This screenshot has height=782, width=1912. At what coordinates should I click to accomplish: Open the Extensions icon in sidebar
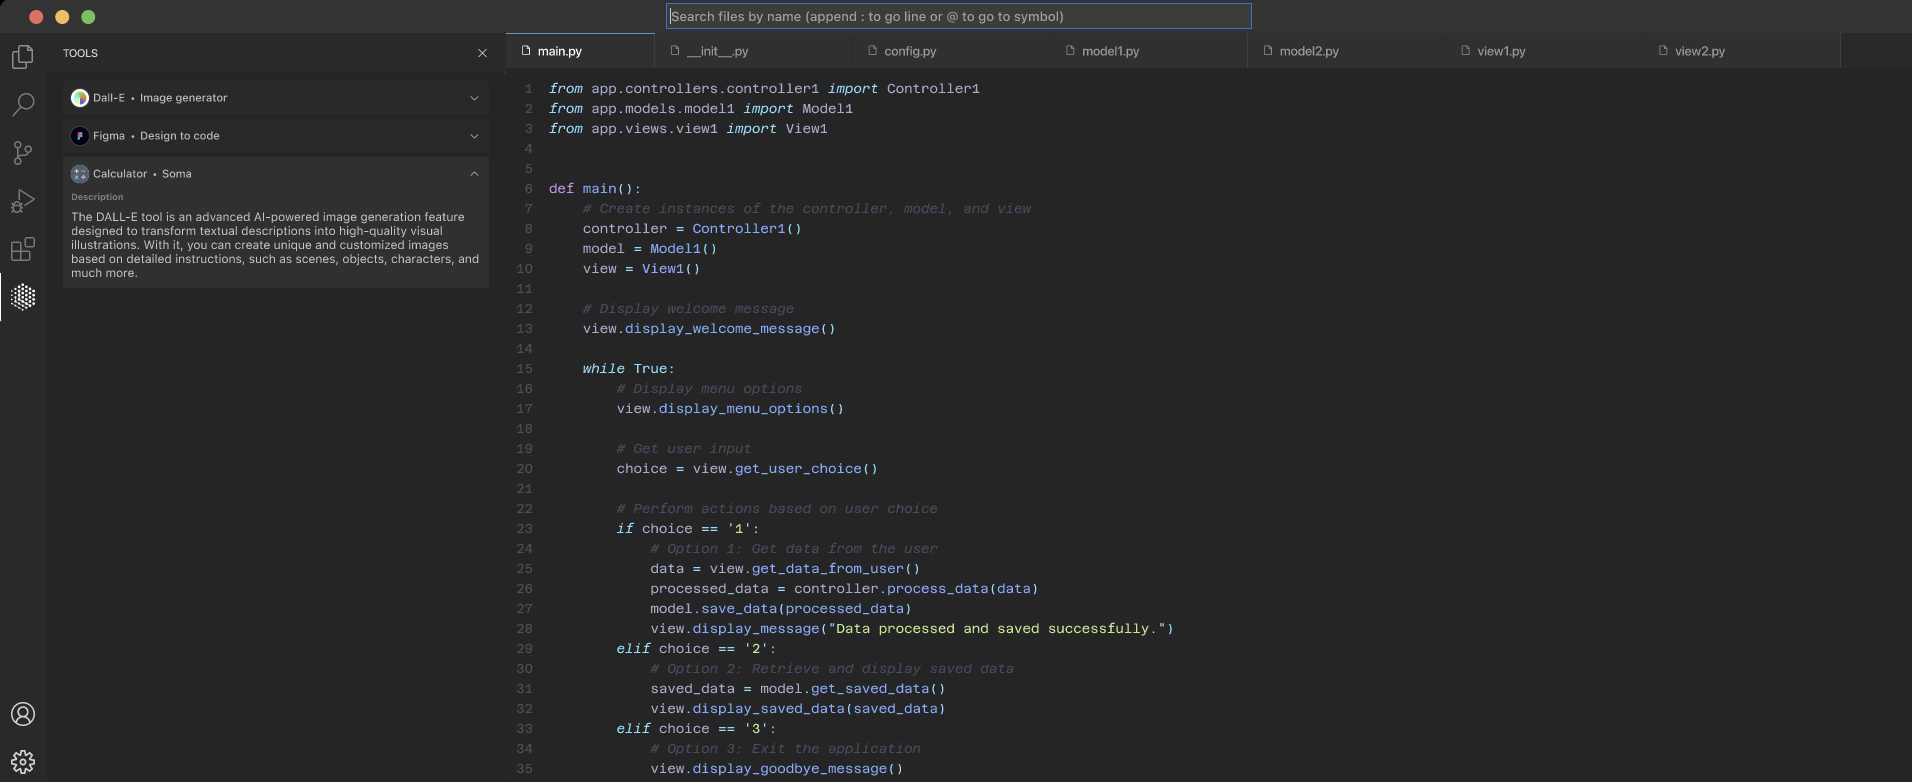tap(22, 249)
